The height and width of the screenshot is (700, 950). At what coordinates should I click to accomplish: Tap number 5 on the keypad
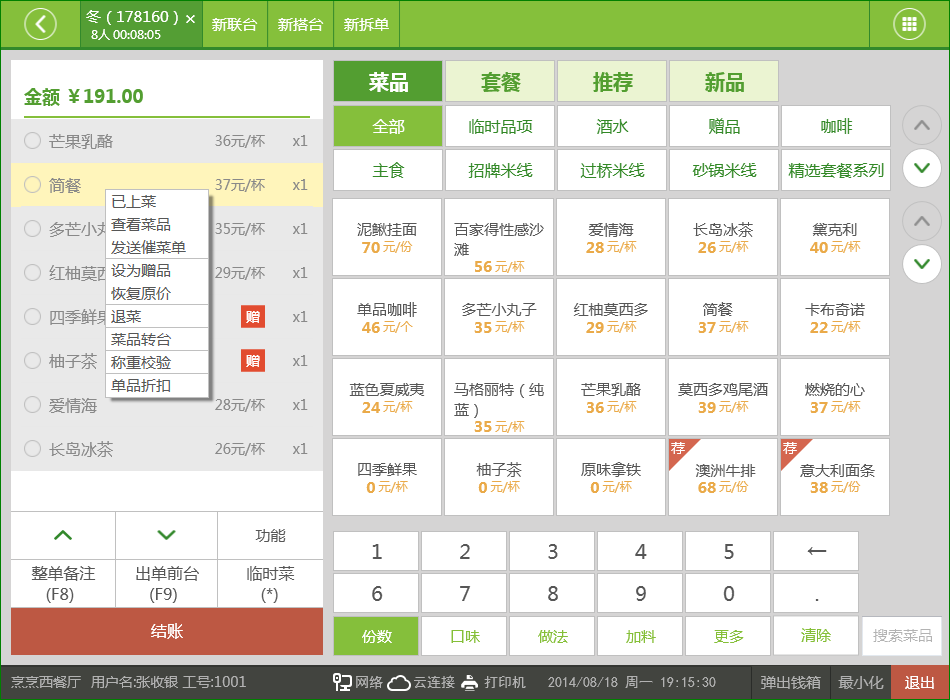(x=728, y=551)
